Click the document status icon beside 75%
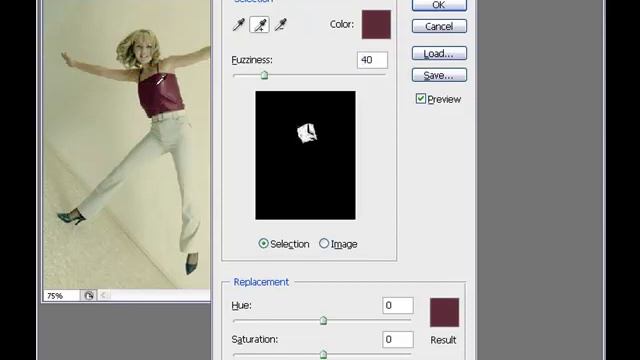This screenshot has width=640, height=360. point(89,296)
